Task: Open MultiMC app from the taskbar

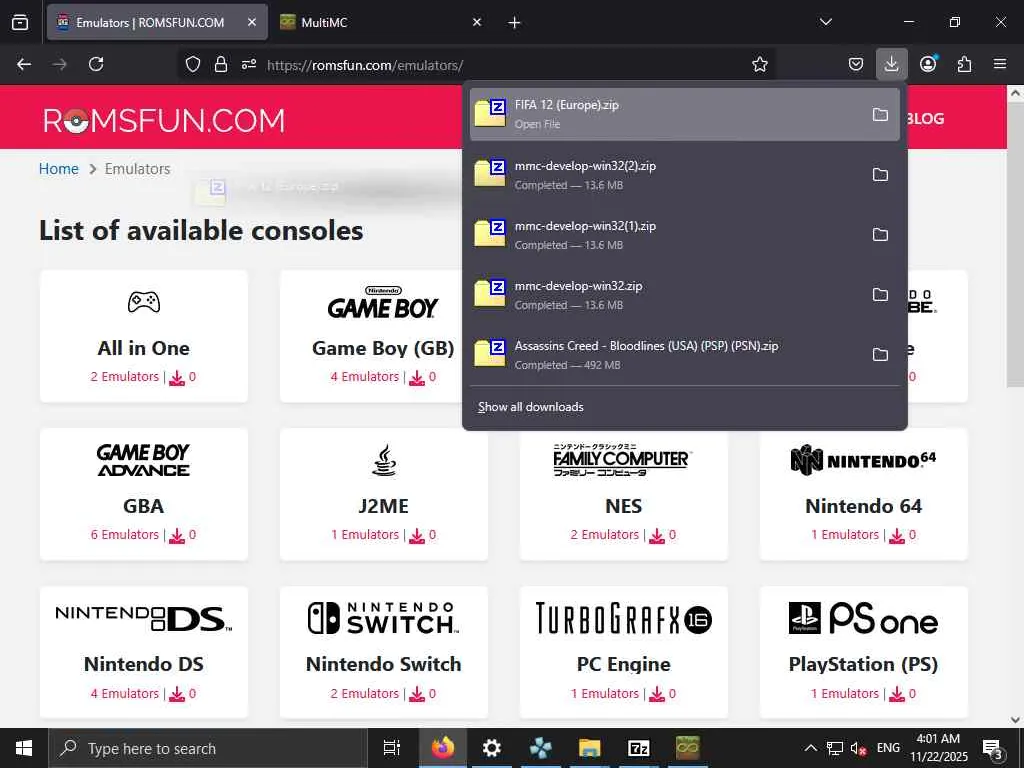Action: click(687, 748)
